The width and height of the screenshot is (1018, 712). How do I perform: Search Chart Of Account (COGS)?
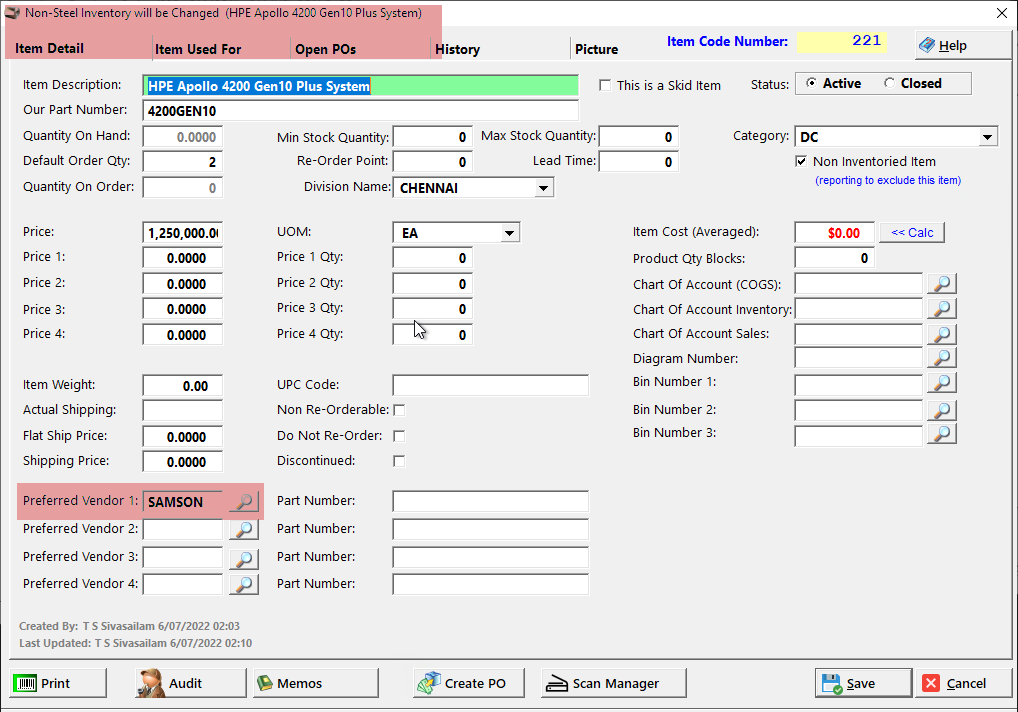942,284
